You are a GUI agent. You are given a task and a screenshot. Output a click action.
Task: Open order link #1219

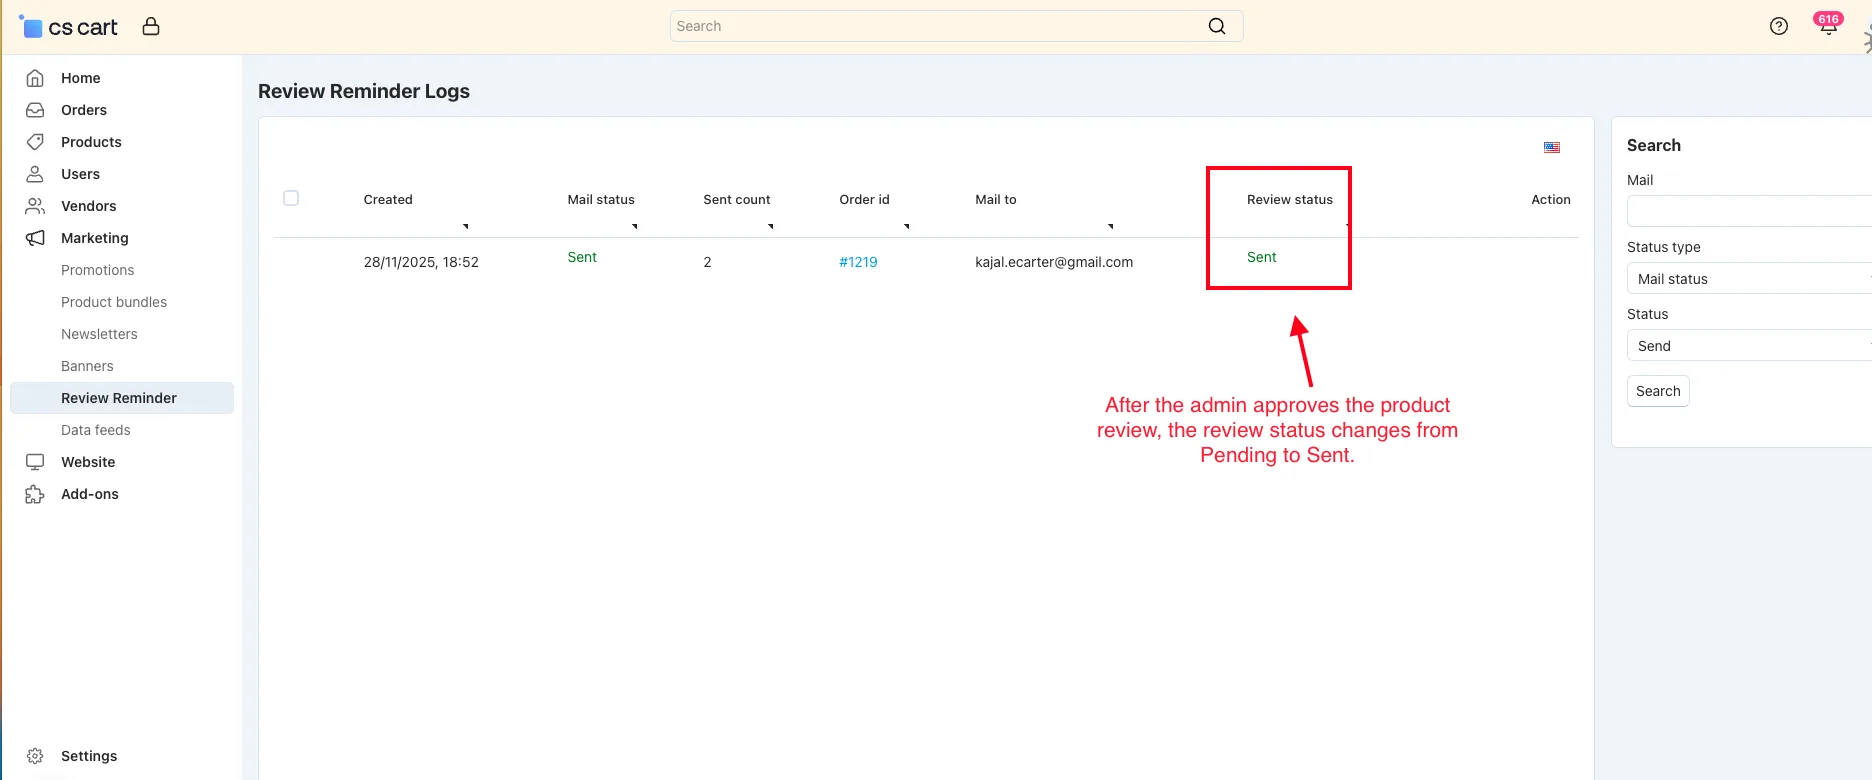click(x=858, y=262)
